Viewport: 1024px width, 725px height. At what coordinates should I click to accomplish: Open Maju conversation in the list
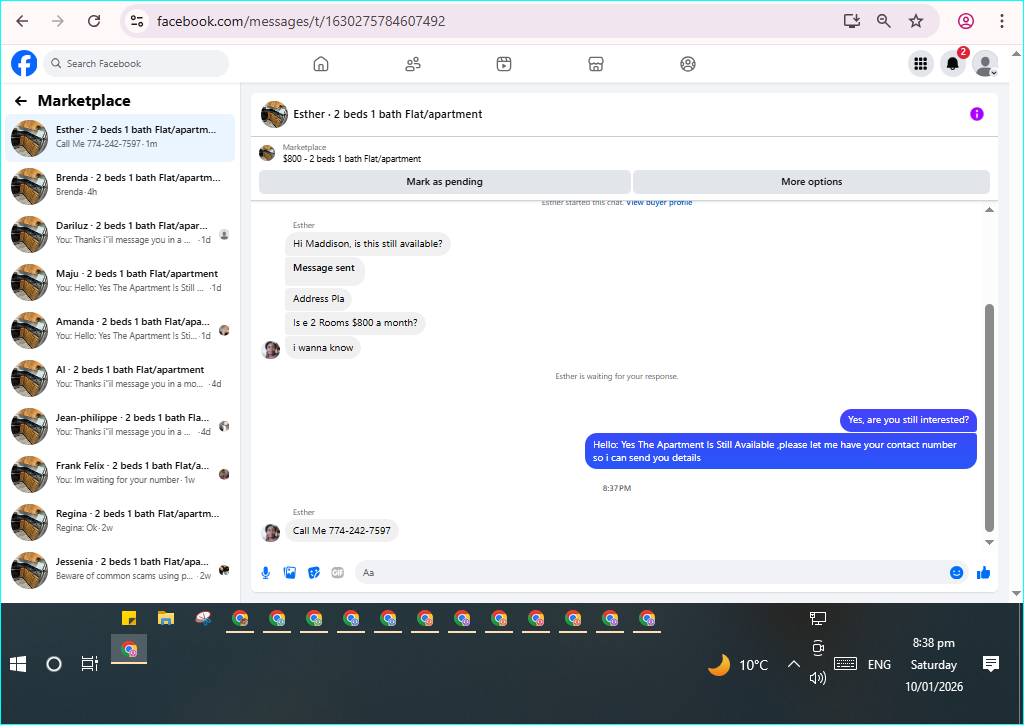tap(120, 282)
